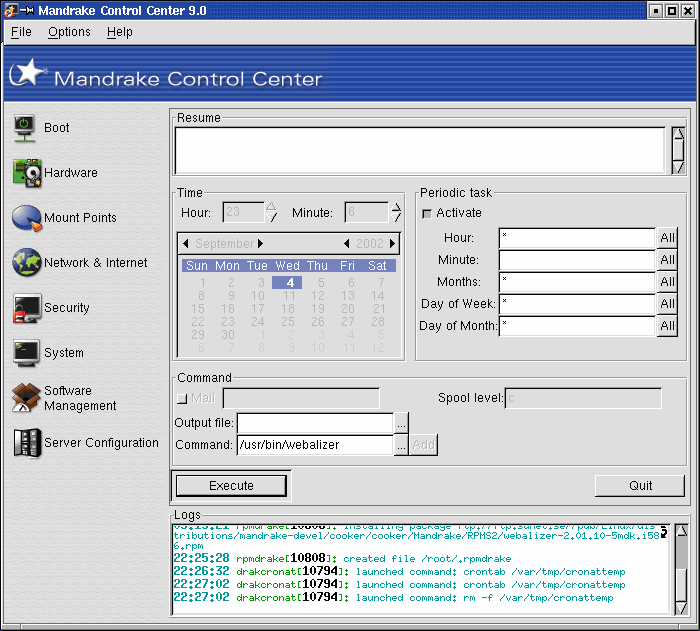Viewport: 700px width, 631px height.
Task: Click the Command field with /usr/bin/webalizer
Action: pos(315,445)
